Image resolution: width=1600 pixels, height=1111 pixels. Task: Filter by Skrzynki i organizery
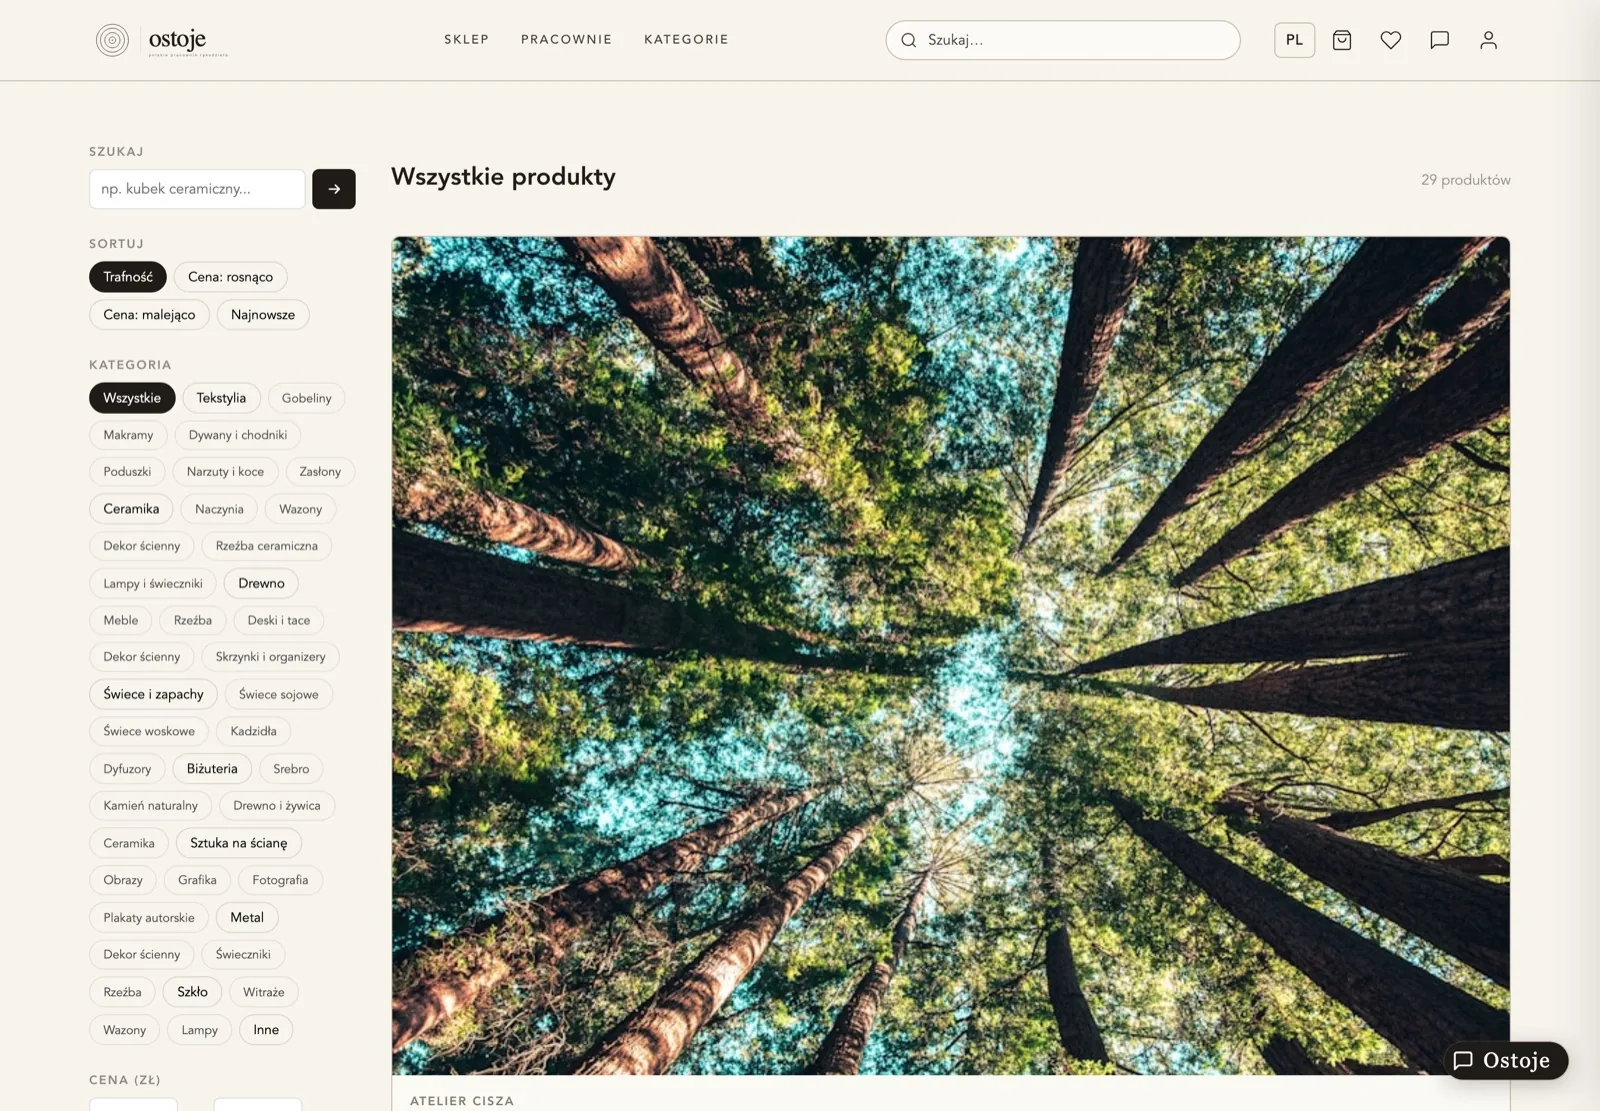point(271,657)
